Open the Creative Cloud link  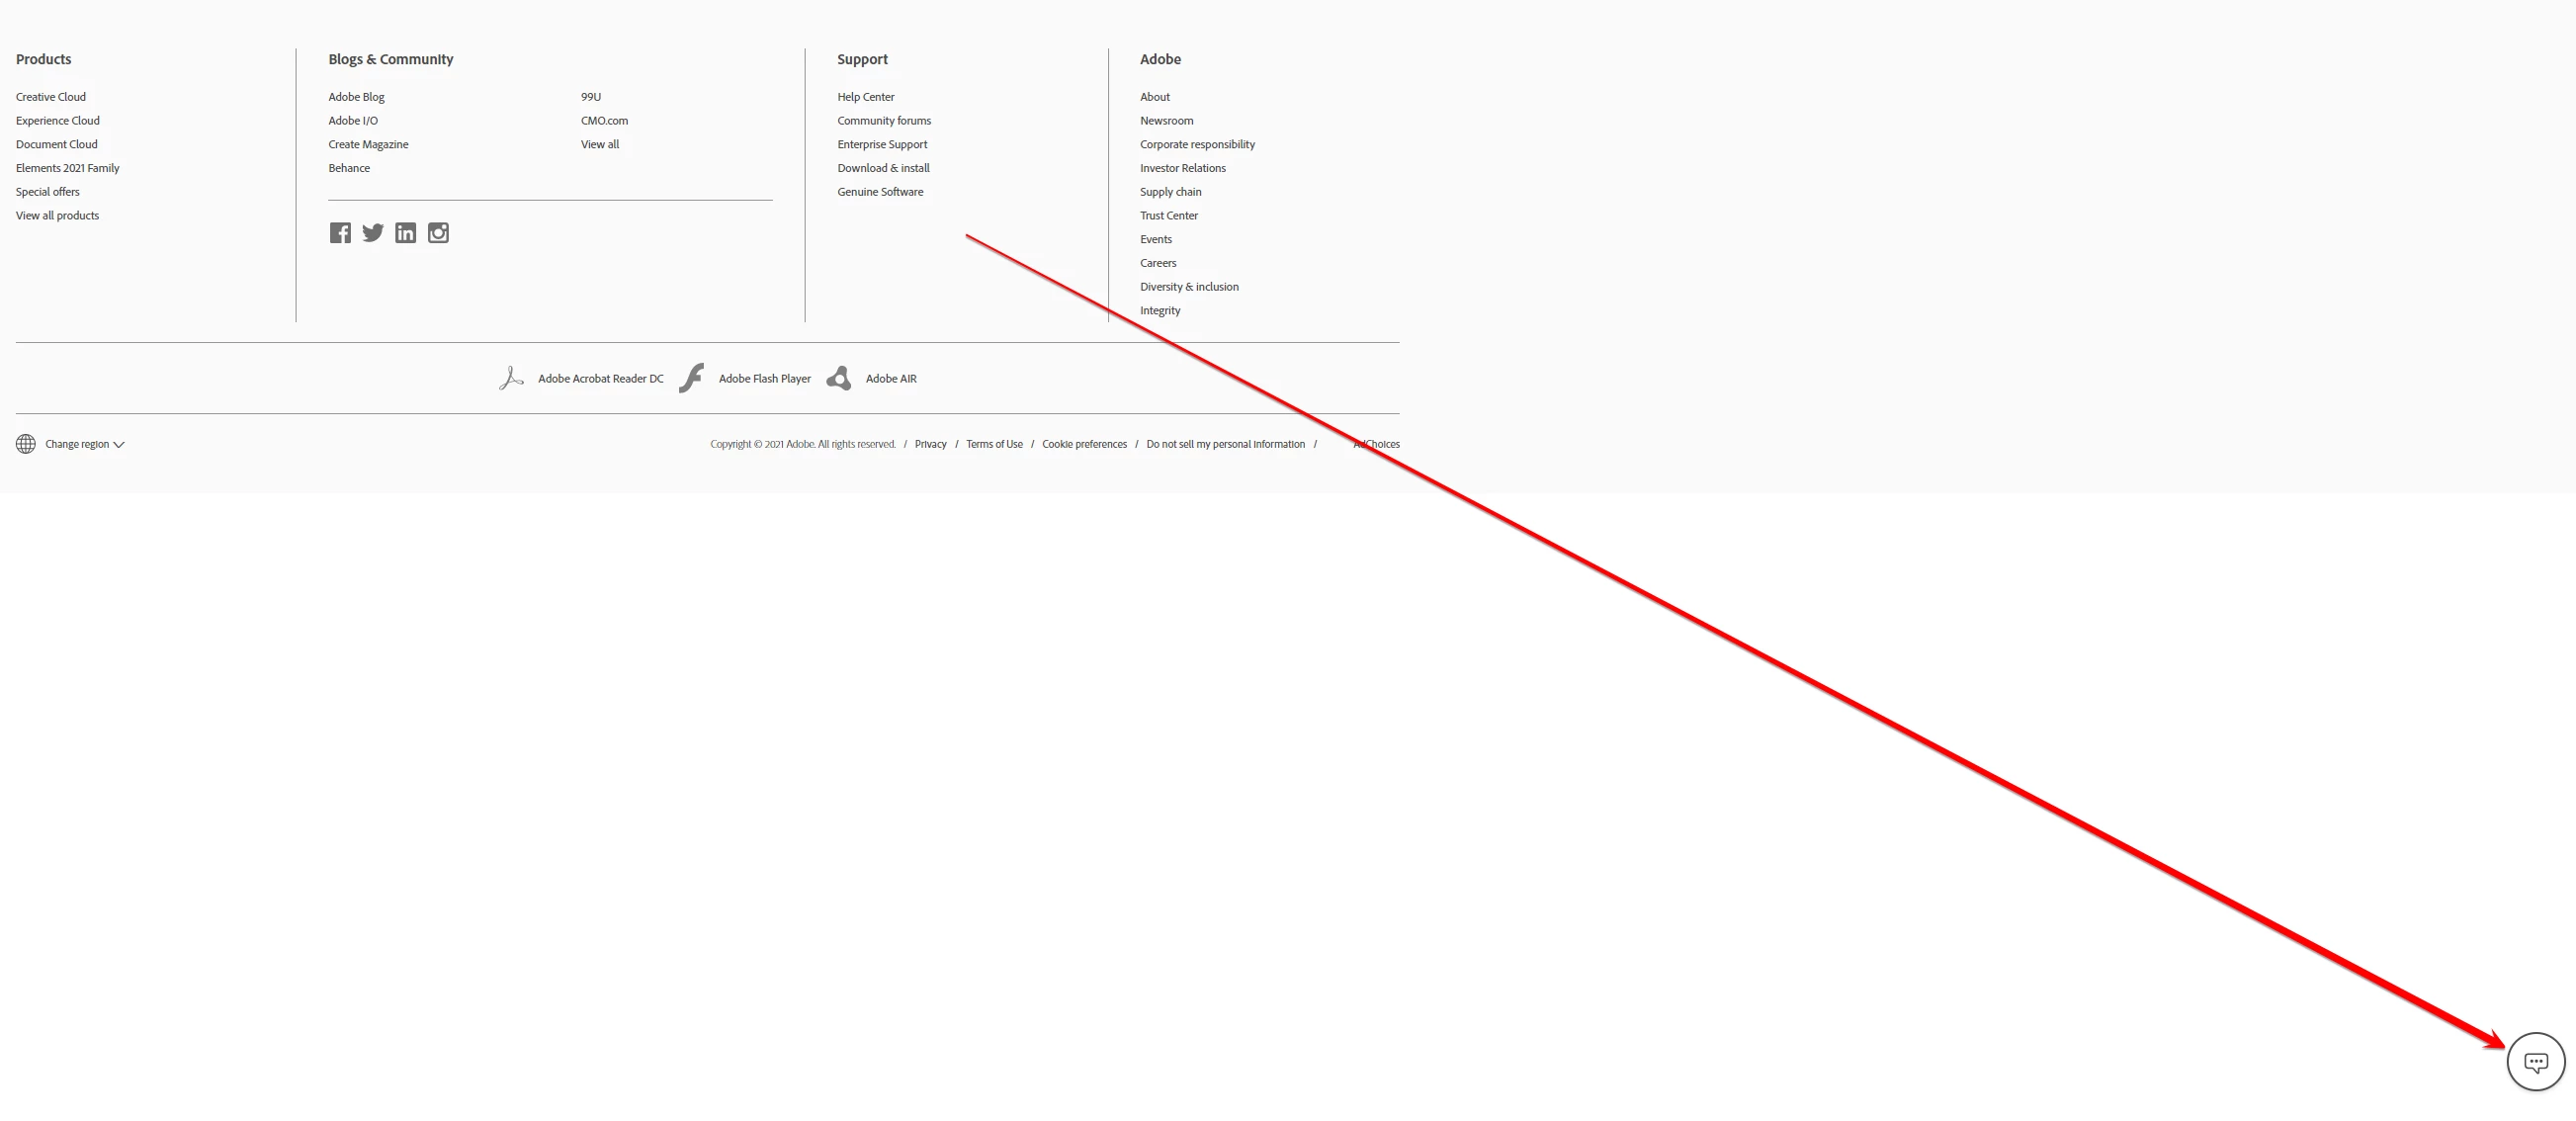[x=51, y=97]
